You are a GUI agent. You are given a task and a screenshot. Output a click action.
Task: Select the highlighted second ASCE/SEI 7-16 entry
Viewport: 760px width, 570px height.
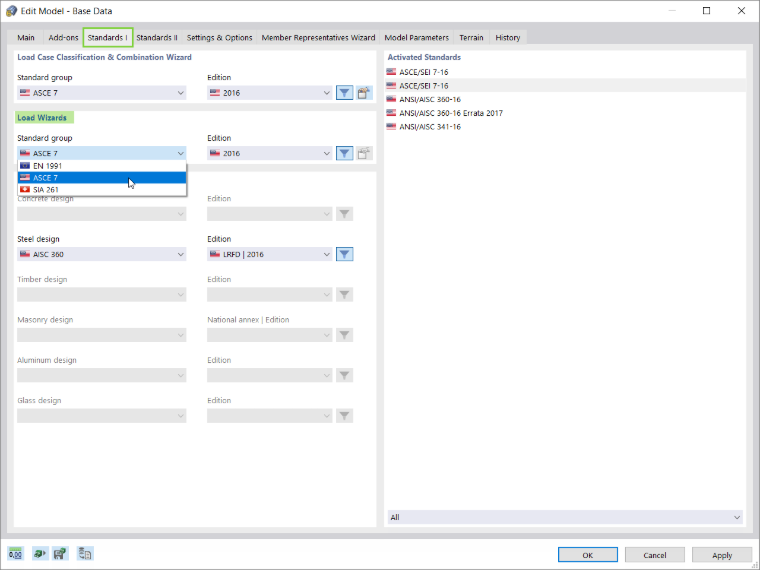565,85
